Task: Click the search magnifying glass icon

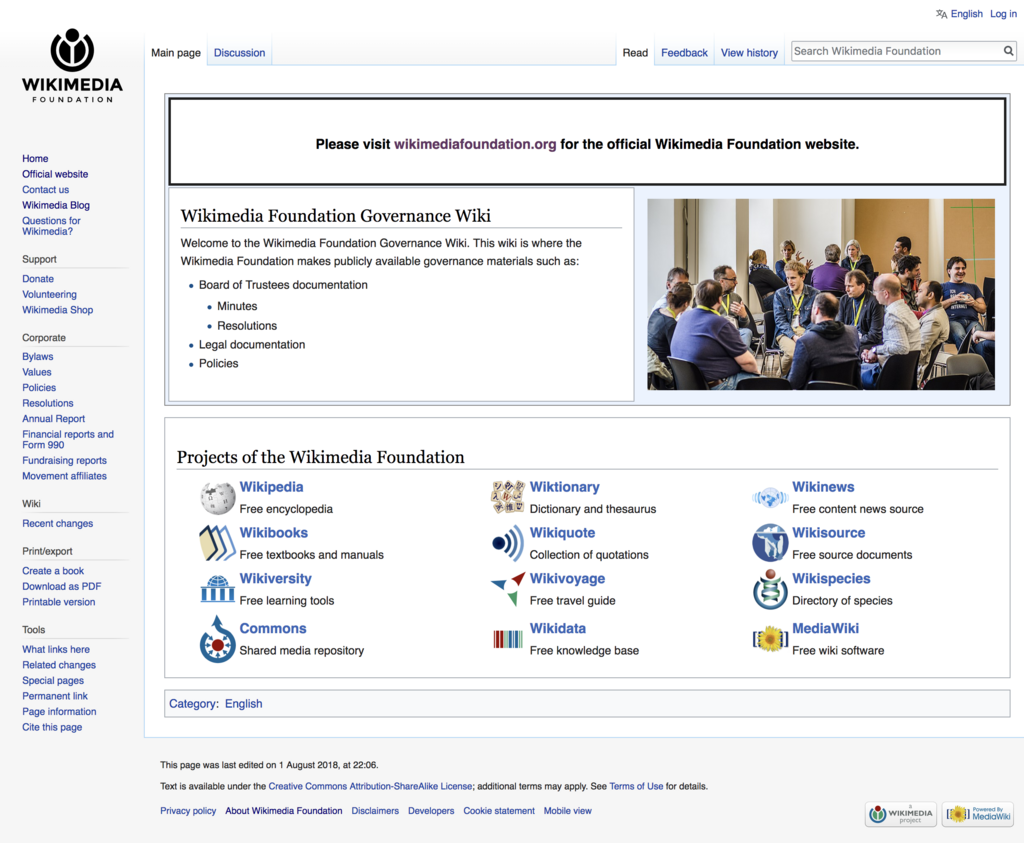Action: 1008,51
